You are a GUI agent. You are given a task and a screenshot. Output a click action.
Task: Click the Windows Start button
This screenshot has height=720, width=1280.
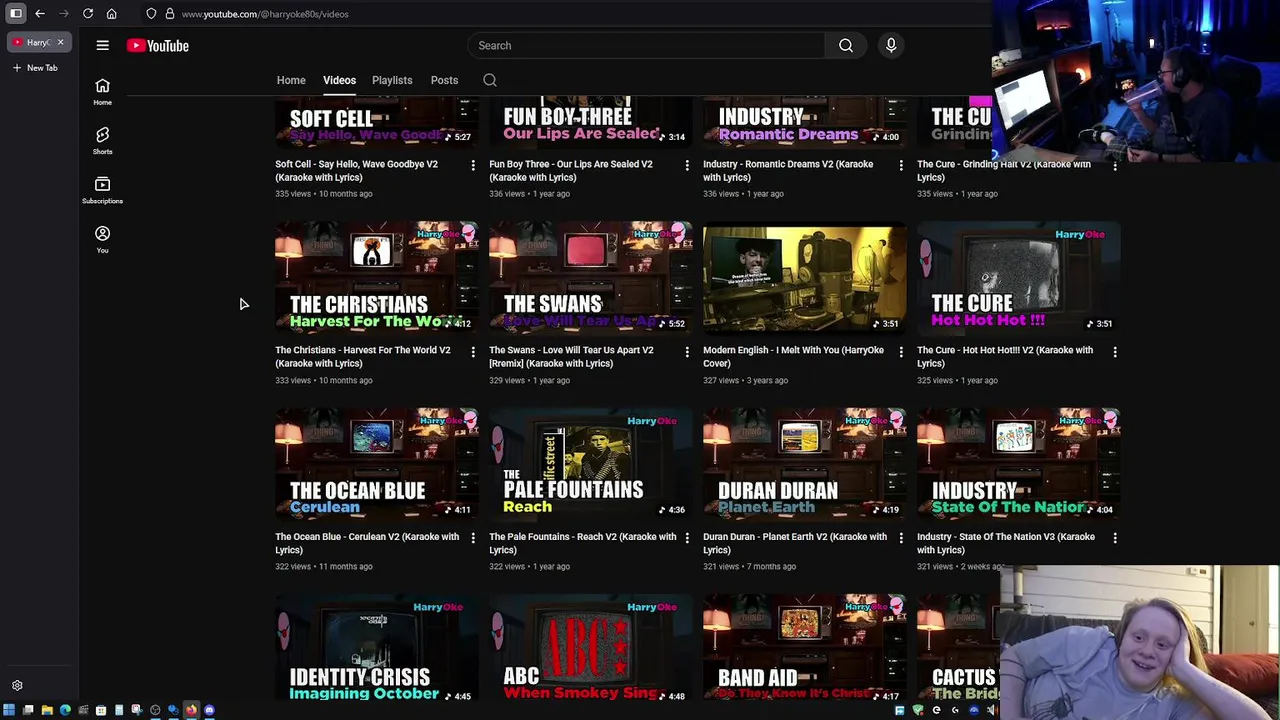pyautogui.click(x=9, y=710)
